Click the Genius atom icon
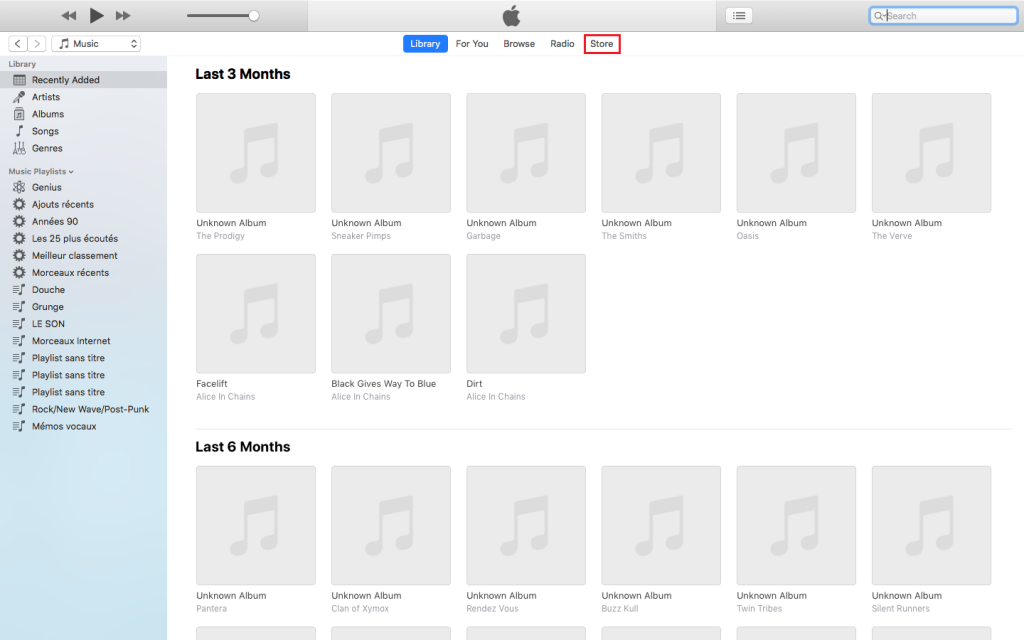Image resolution: width=1024 pixels, height=640 pixels. [19, 187]
